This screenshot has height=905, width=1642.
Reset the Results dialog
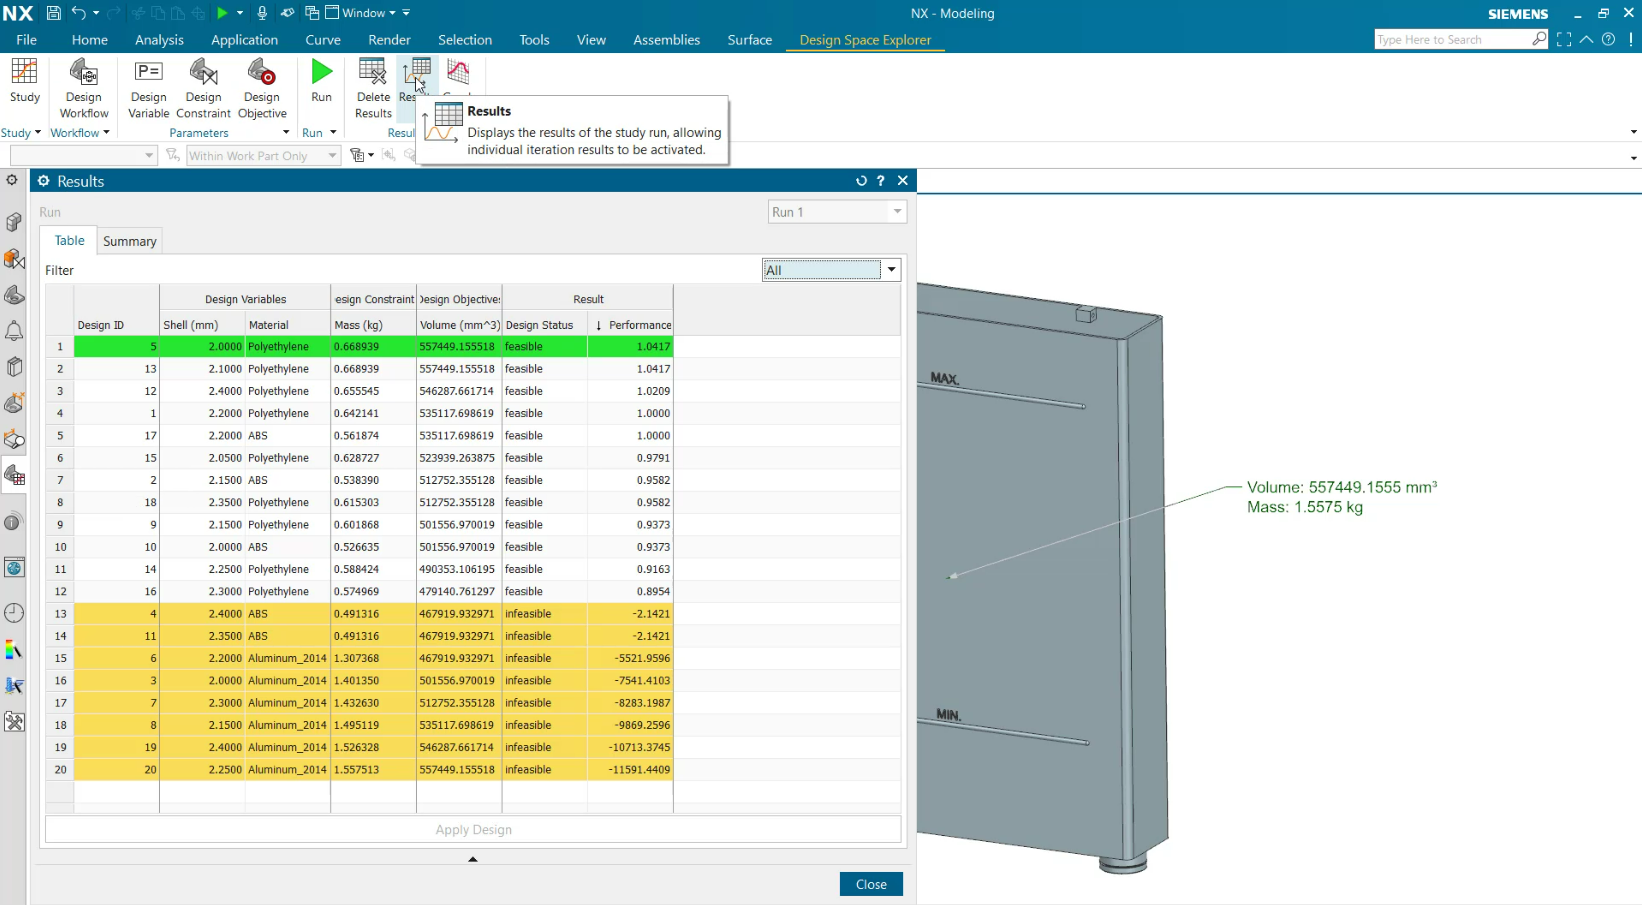861,181
